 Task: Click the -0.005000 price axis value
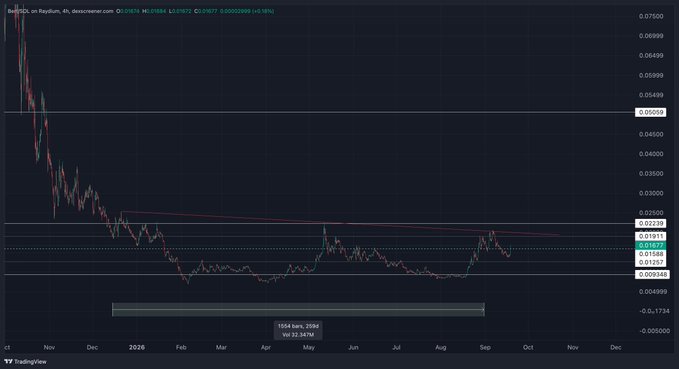tap(654, 330)
